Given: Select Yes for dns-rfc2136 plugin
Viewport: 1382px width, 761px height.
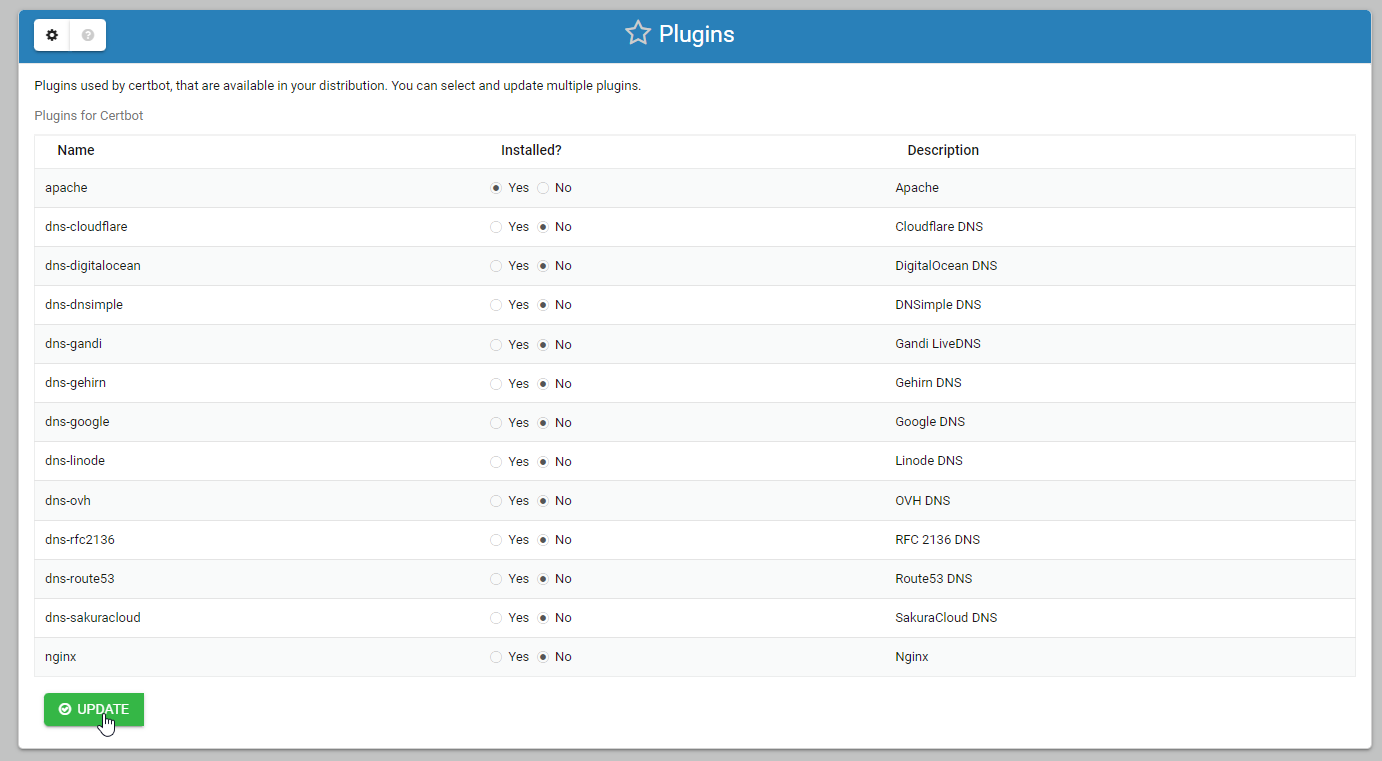Looking at the screenshot, I should pos(496,540).
